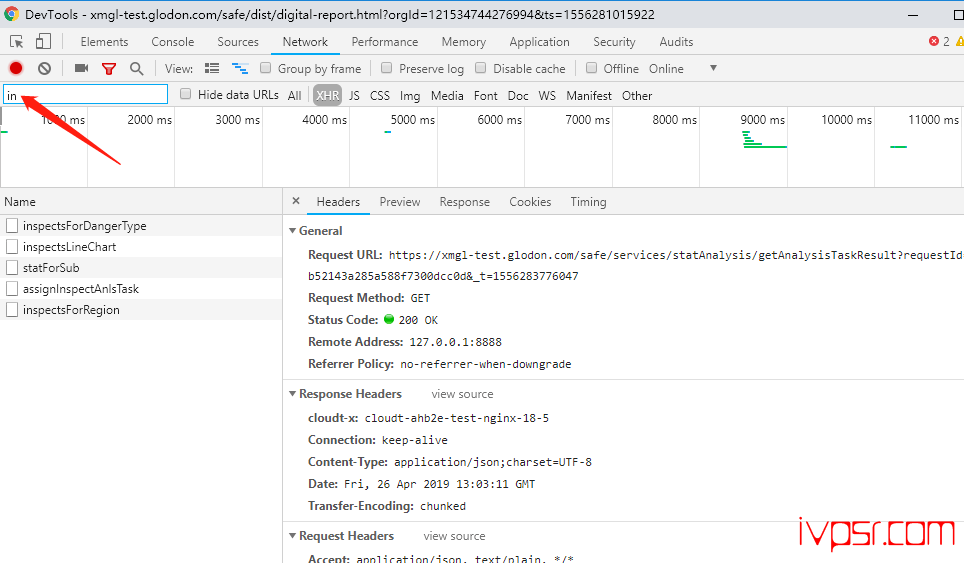Clear the network log with the clear icon
964x563 pixels.
tap(44, 68)
